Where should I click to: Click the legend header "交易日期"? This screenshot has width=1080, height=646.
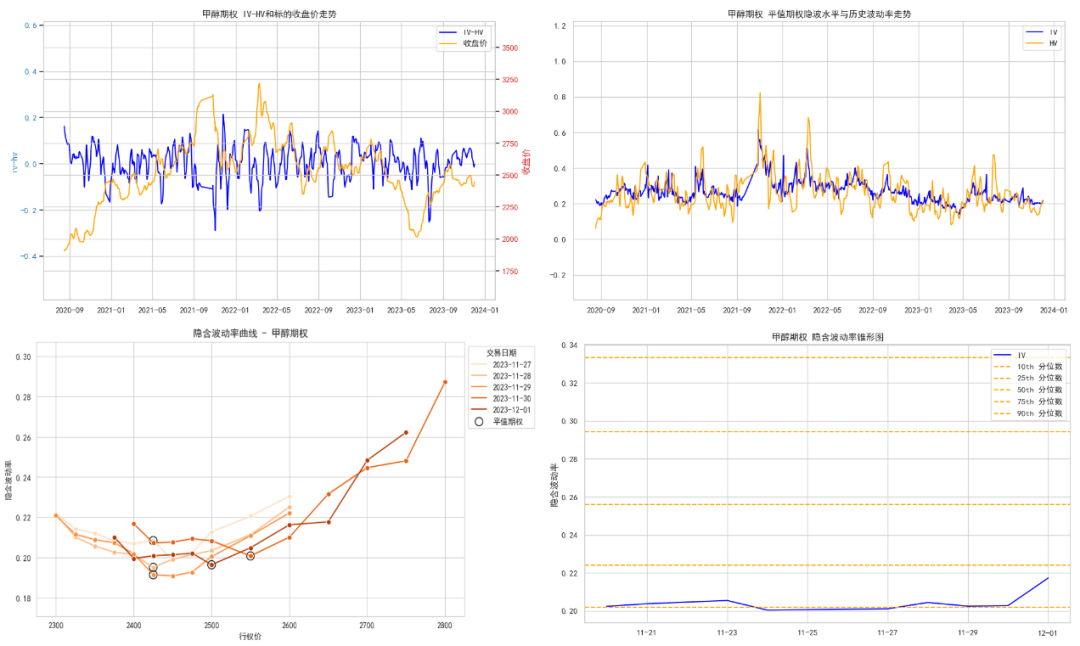click(501, 353)
